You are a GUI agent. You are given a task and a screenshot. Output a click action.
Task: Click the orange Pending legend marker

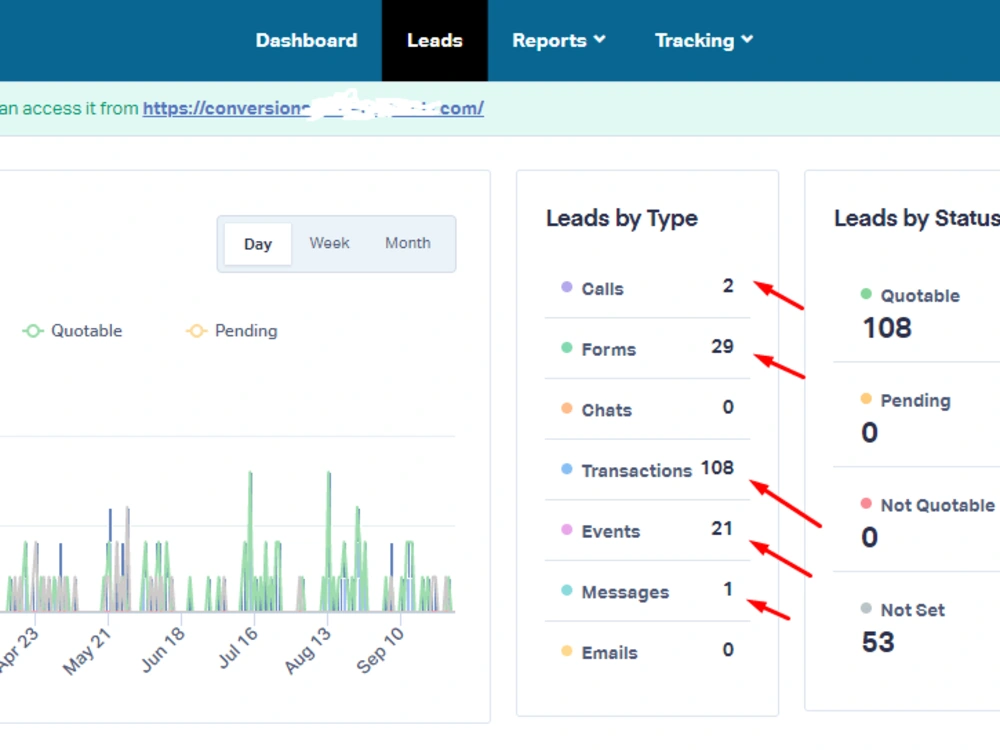tap(196, 331)
